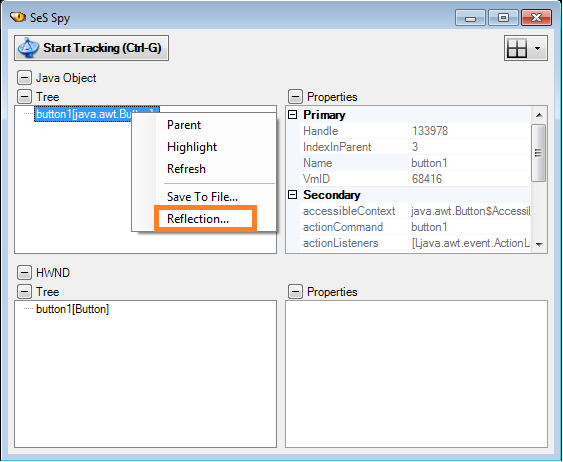This screenshot has width=563, height=462.
Task: Collapse the Primary property group
Action: [293, 115]
